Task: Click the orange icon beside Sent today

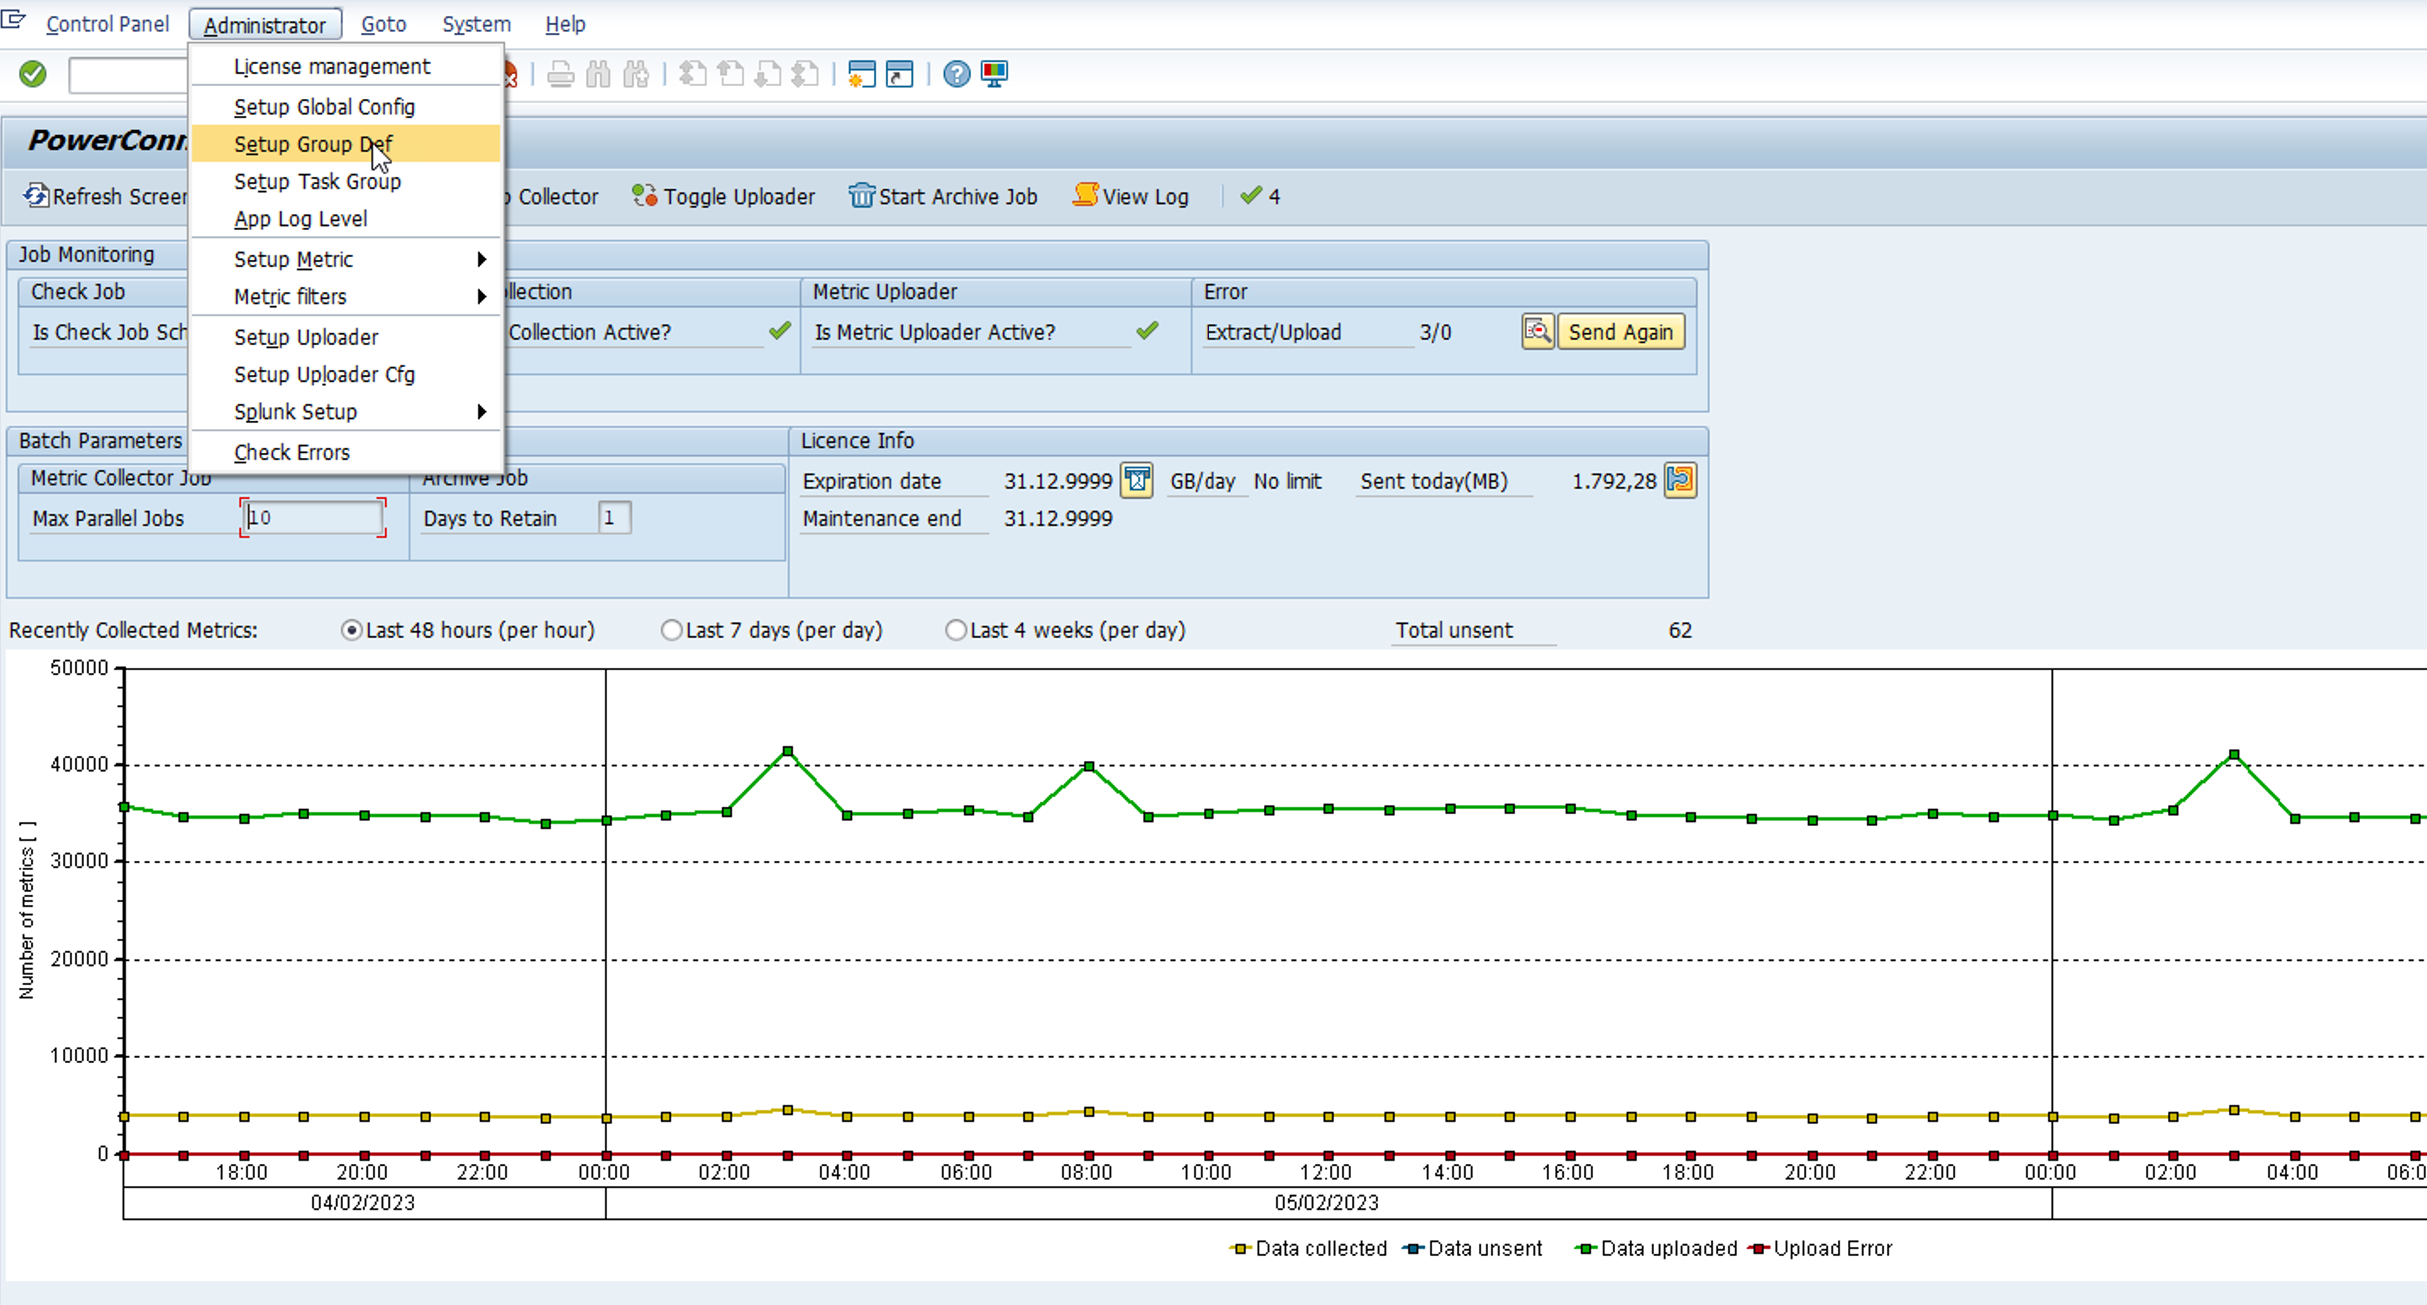Action: [1680, 481]
